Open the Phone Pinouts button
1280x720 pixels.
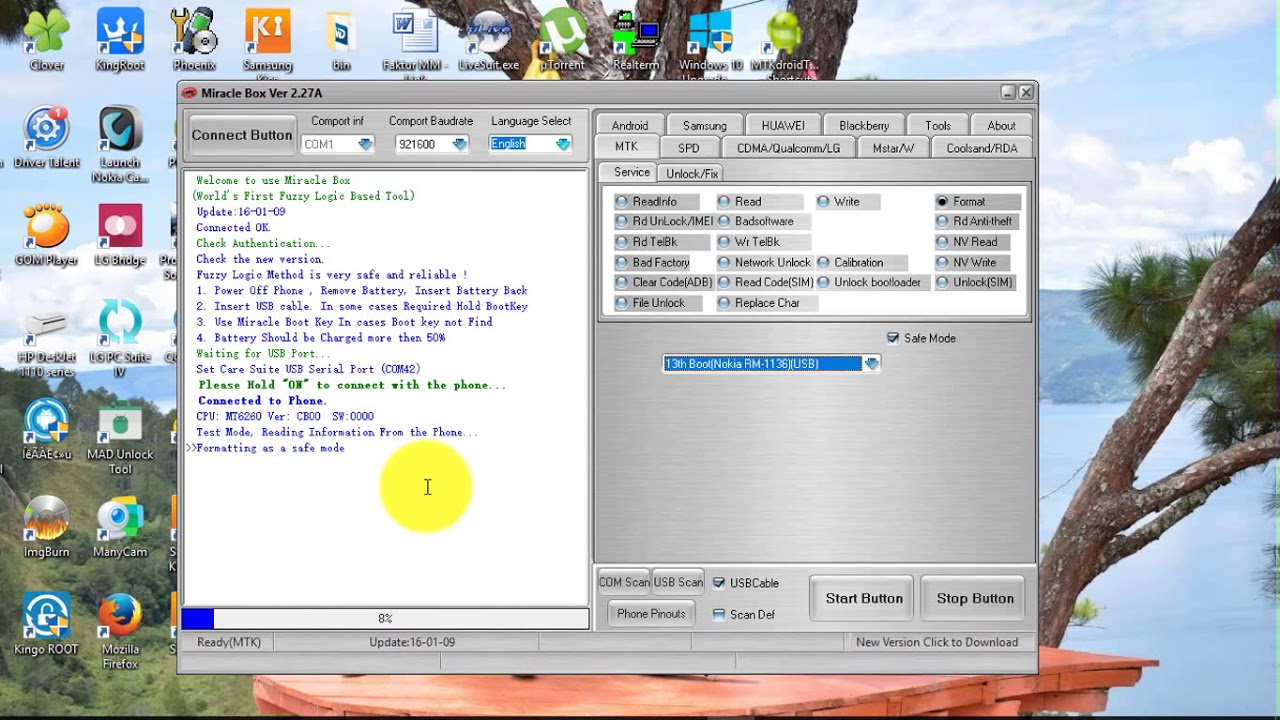coord(651,614)
